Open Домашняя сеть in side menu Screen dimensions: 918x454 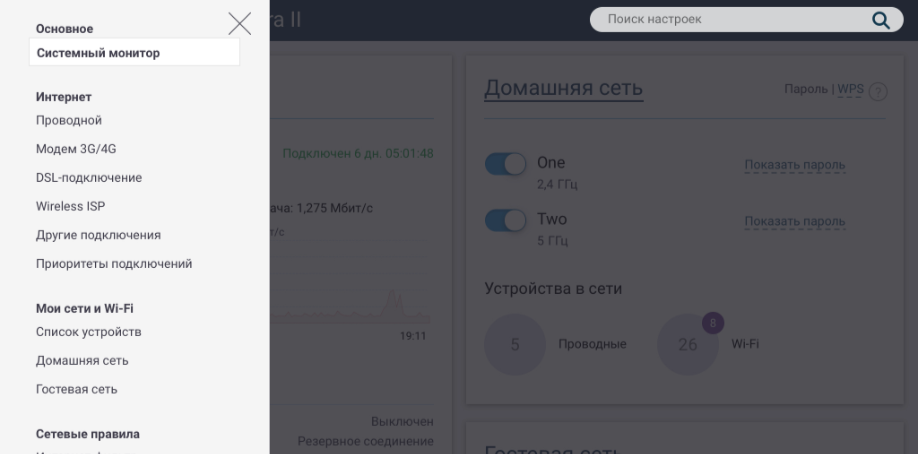[x=82, y=360]
